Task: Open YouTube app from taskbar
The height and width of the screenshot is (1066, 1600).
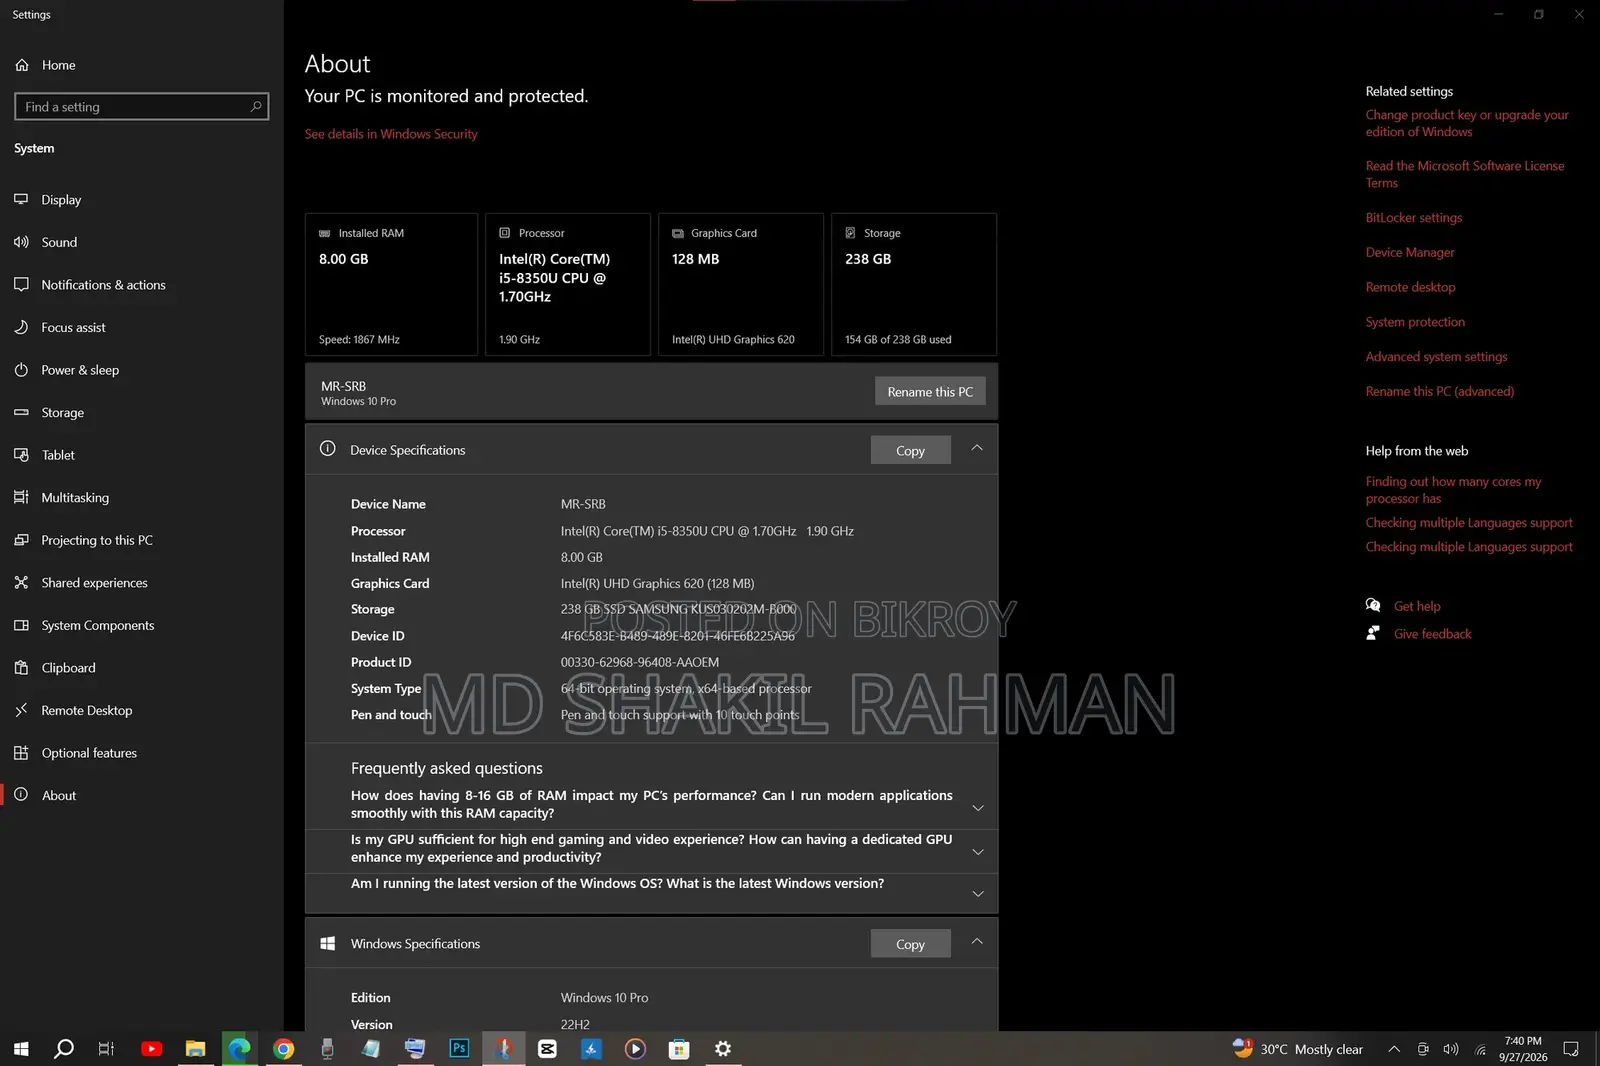Action: click(x=152, y=1048)
